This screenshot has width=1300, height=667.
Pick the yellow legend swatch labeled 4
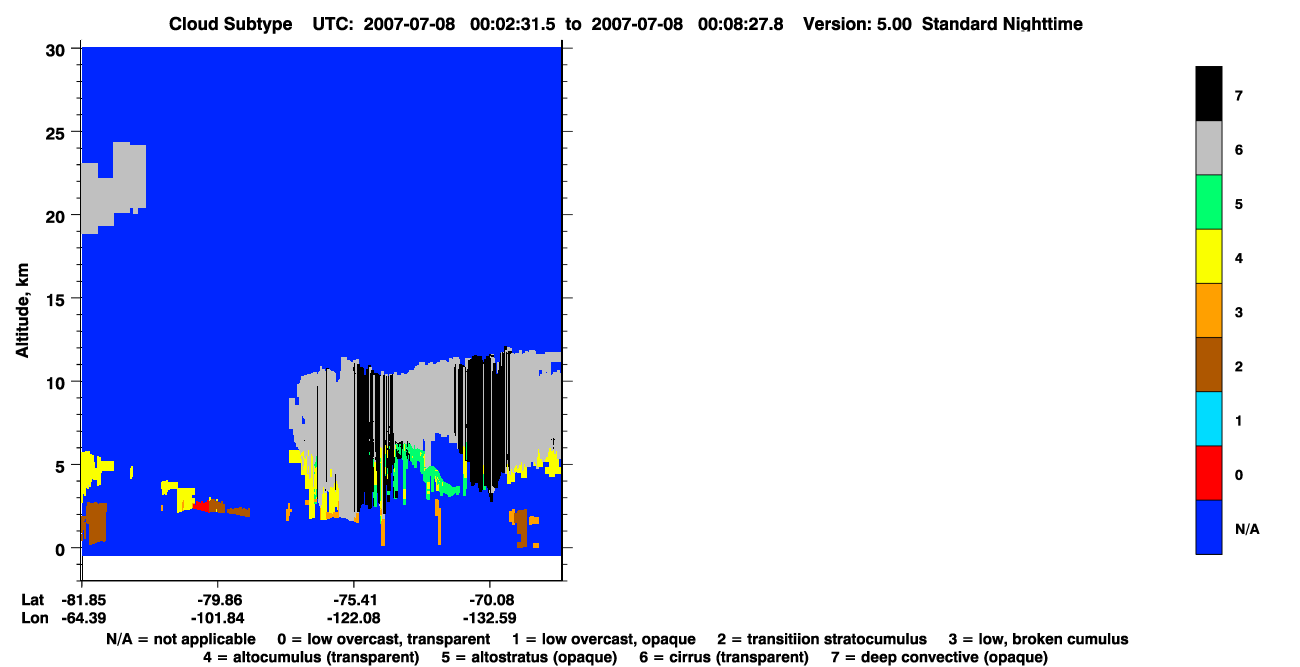click(1208, 256)
